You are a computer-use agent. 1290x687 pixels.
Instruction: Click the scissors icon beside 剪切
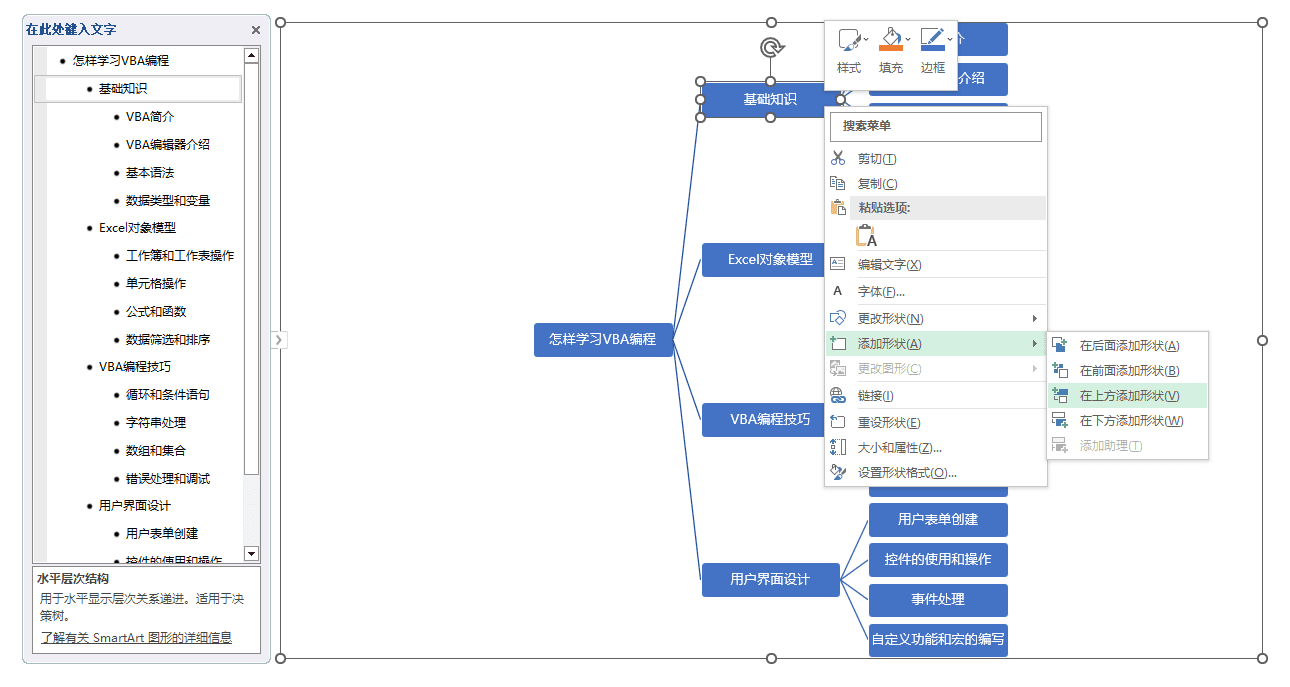tap(838, 158)
